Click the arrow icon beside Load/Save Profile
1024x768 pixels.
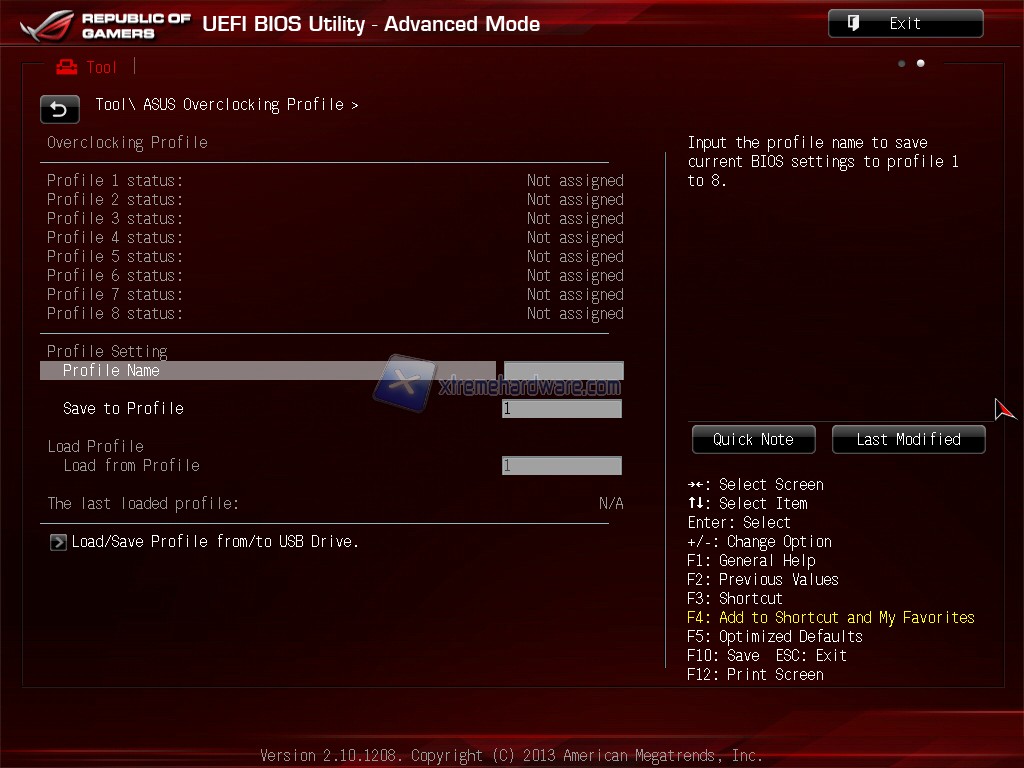58,542
